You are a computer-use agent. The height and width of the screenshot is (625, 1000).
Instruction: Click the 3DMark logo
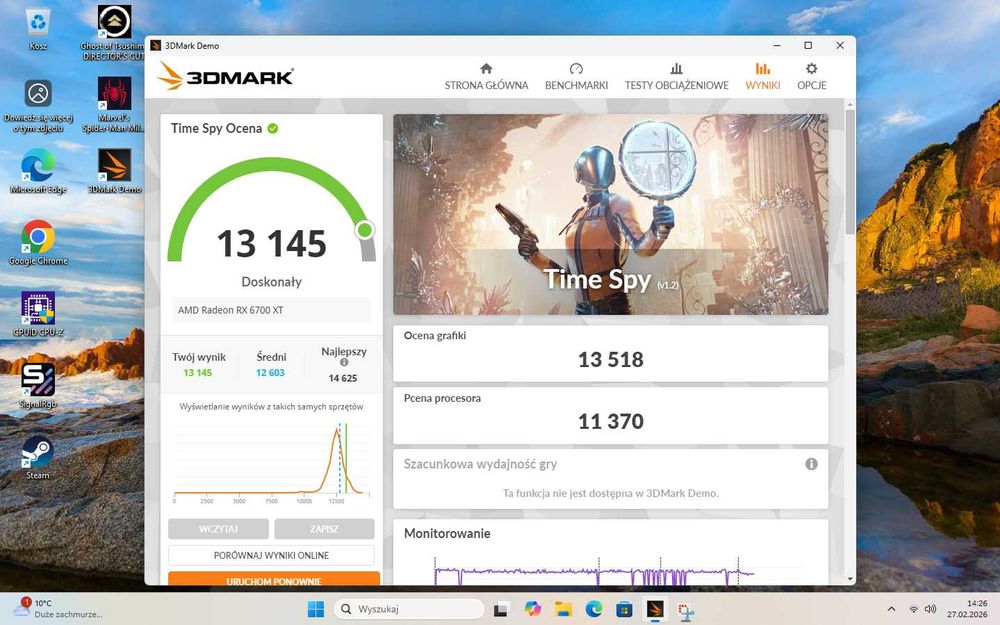click(x=225, y=76)
